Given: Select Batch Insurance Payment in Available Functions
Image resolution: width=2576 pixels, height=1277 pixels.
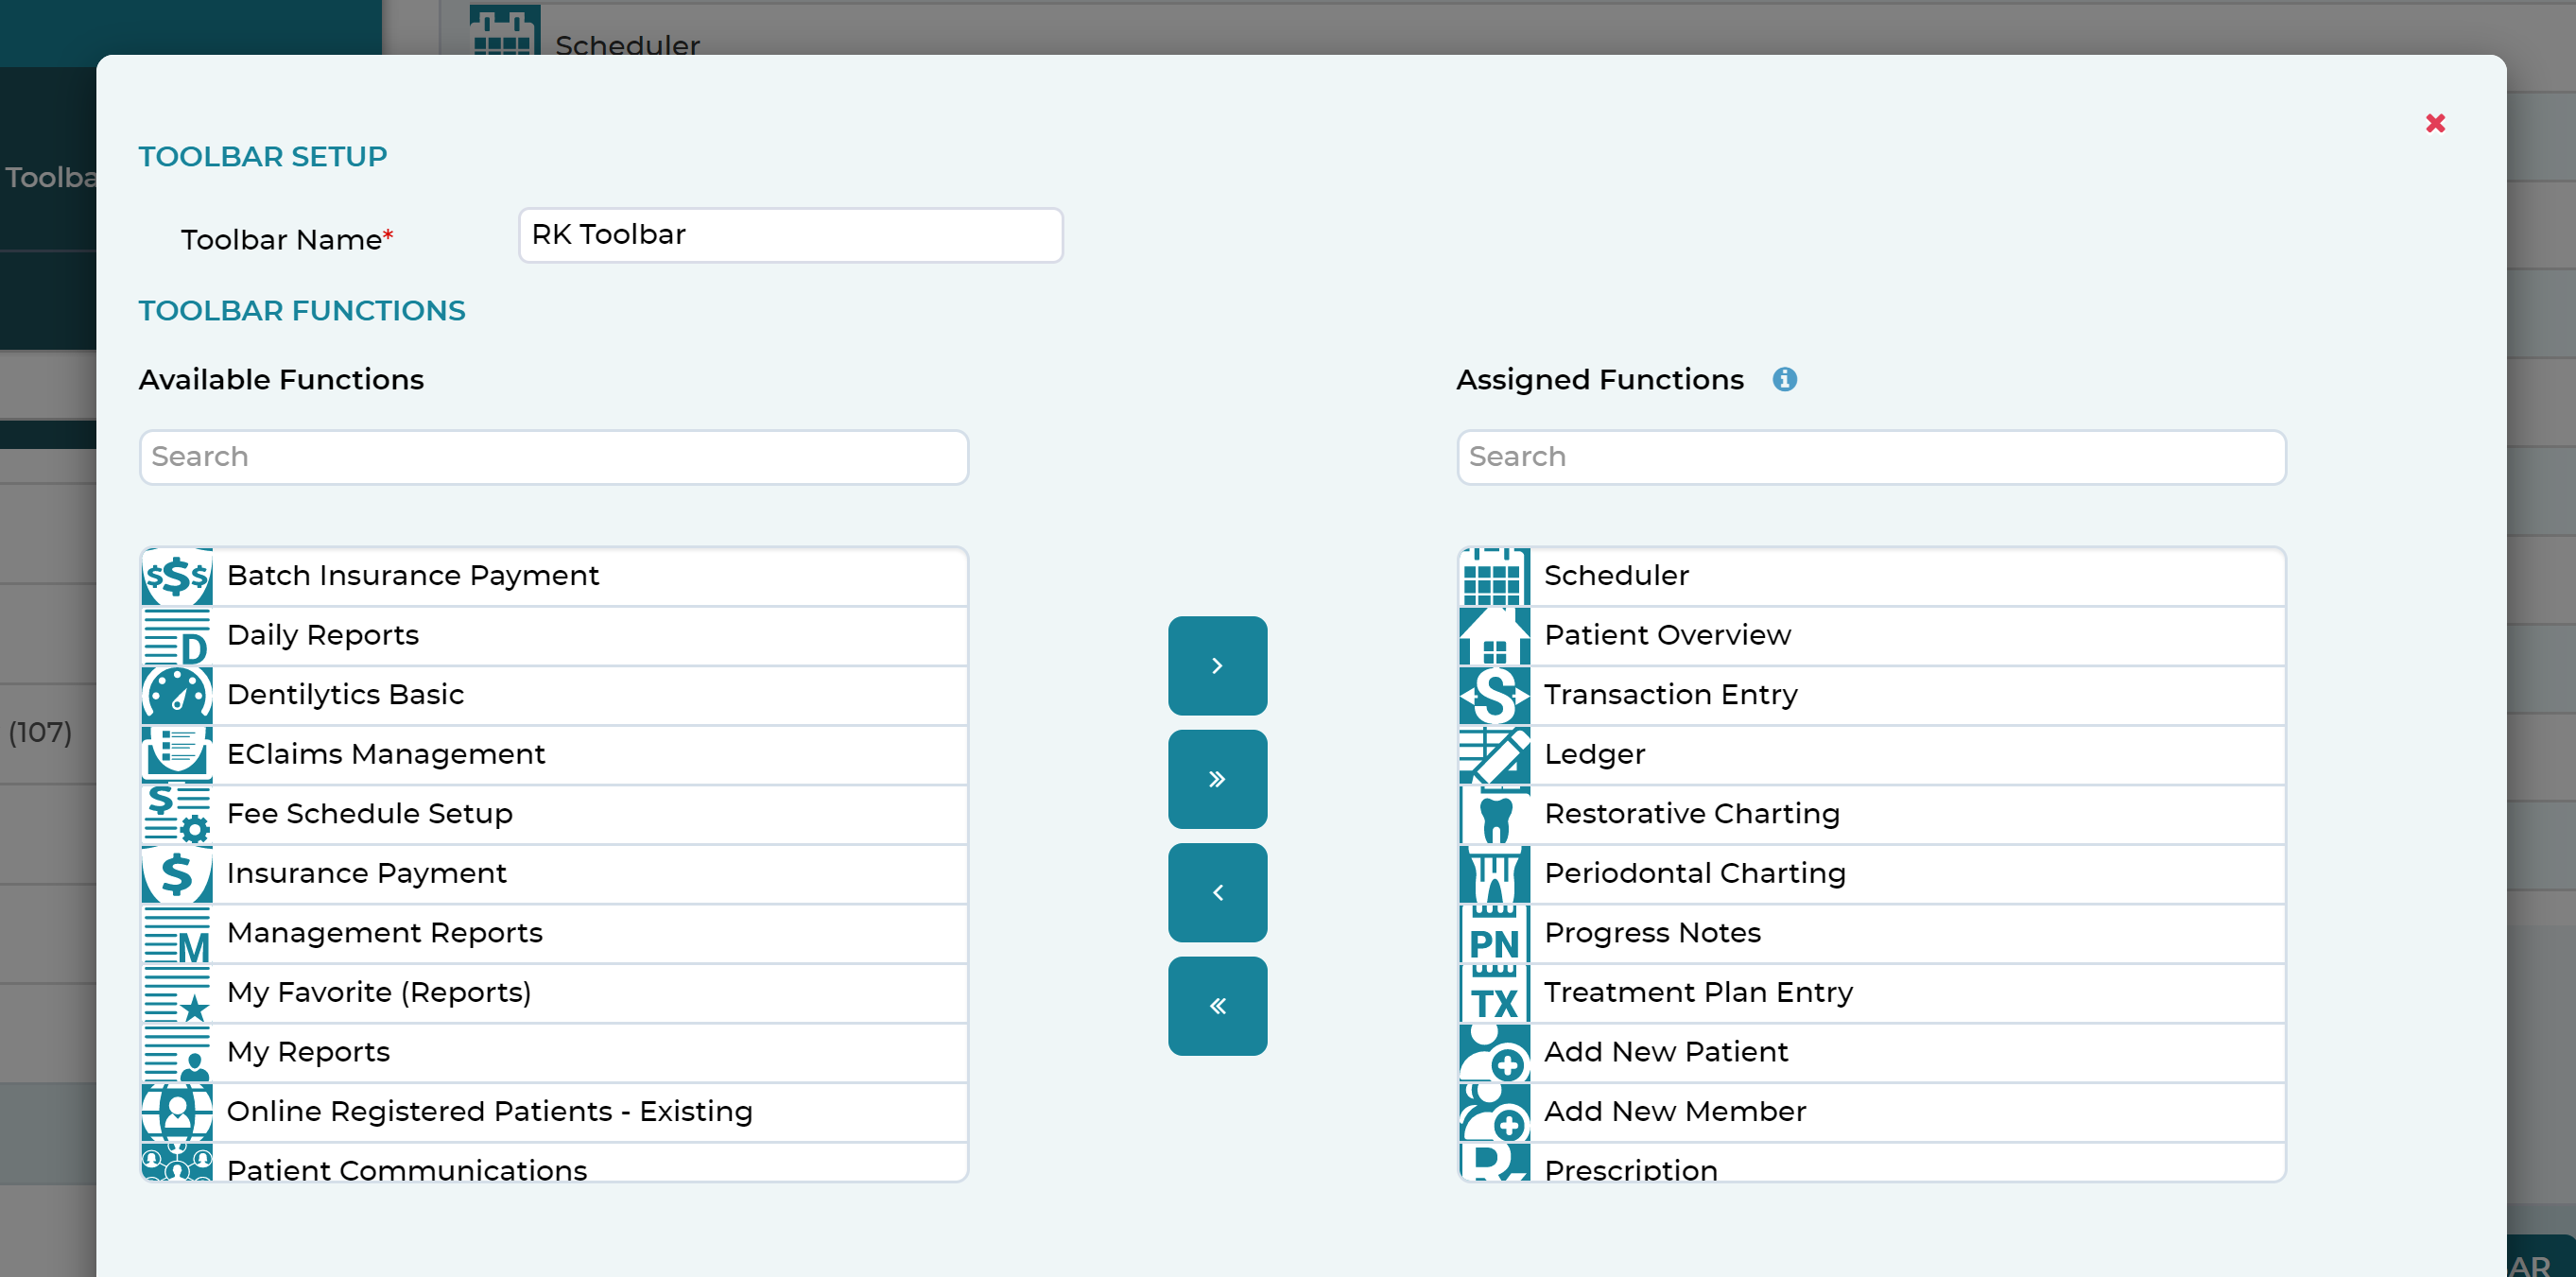Looking at the screenshot, I should 554,576.
